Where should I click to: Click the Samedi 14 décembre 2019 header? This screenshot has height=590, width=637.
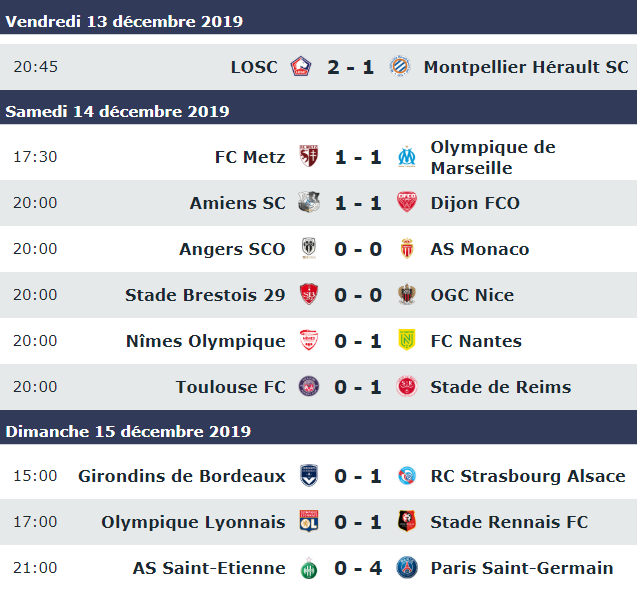point(318,111)
